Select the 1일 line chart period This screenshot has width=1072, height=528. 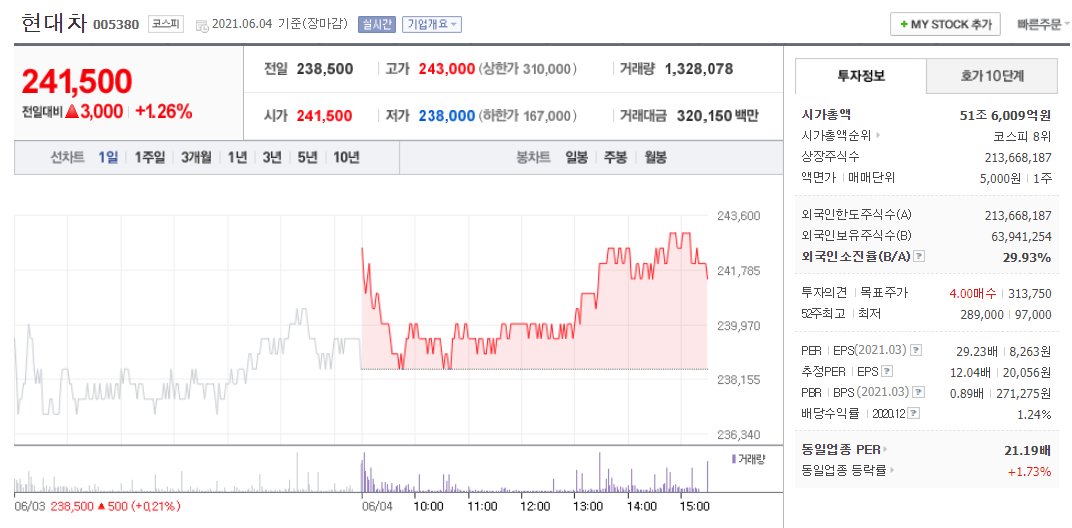108,157
